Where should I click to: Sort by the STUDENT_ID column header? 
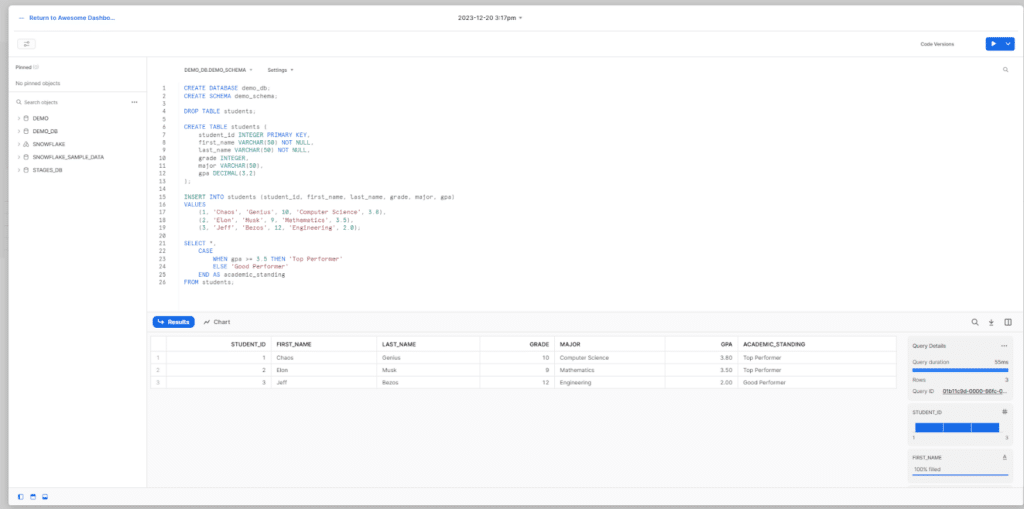[219, 344]
